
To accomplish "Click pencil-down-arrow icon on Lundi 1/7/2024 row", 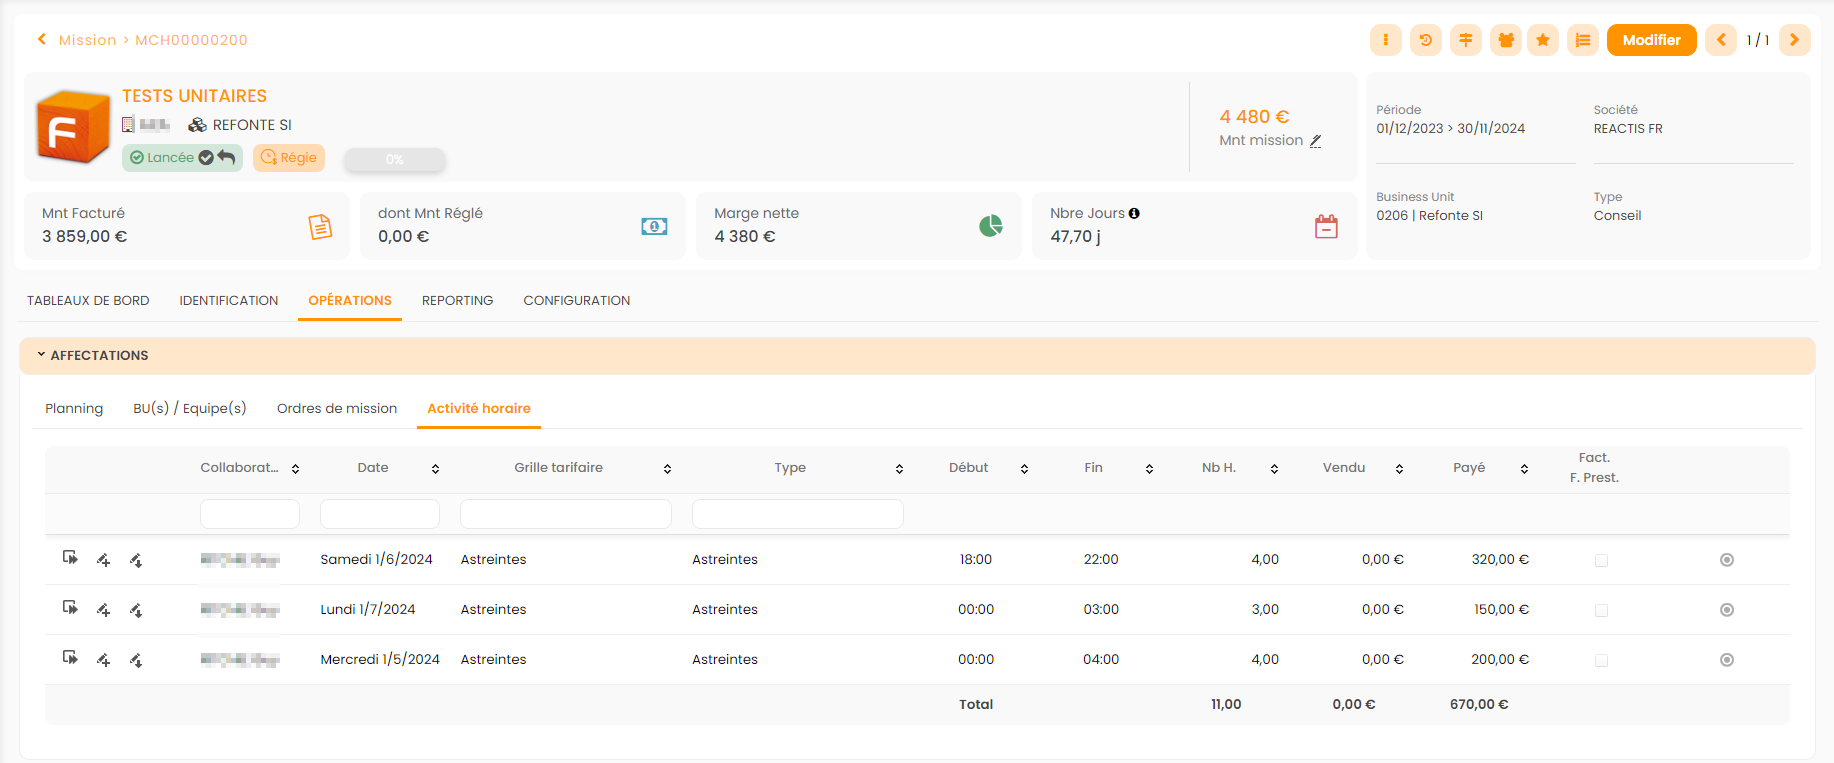I will coord(136,610).
